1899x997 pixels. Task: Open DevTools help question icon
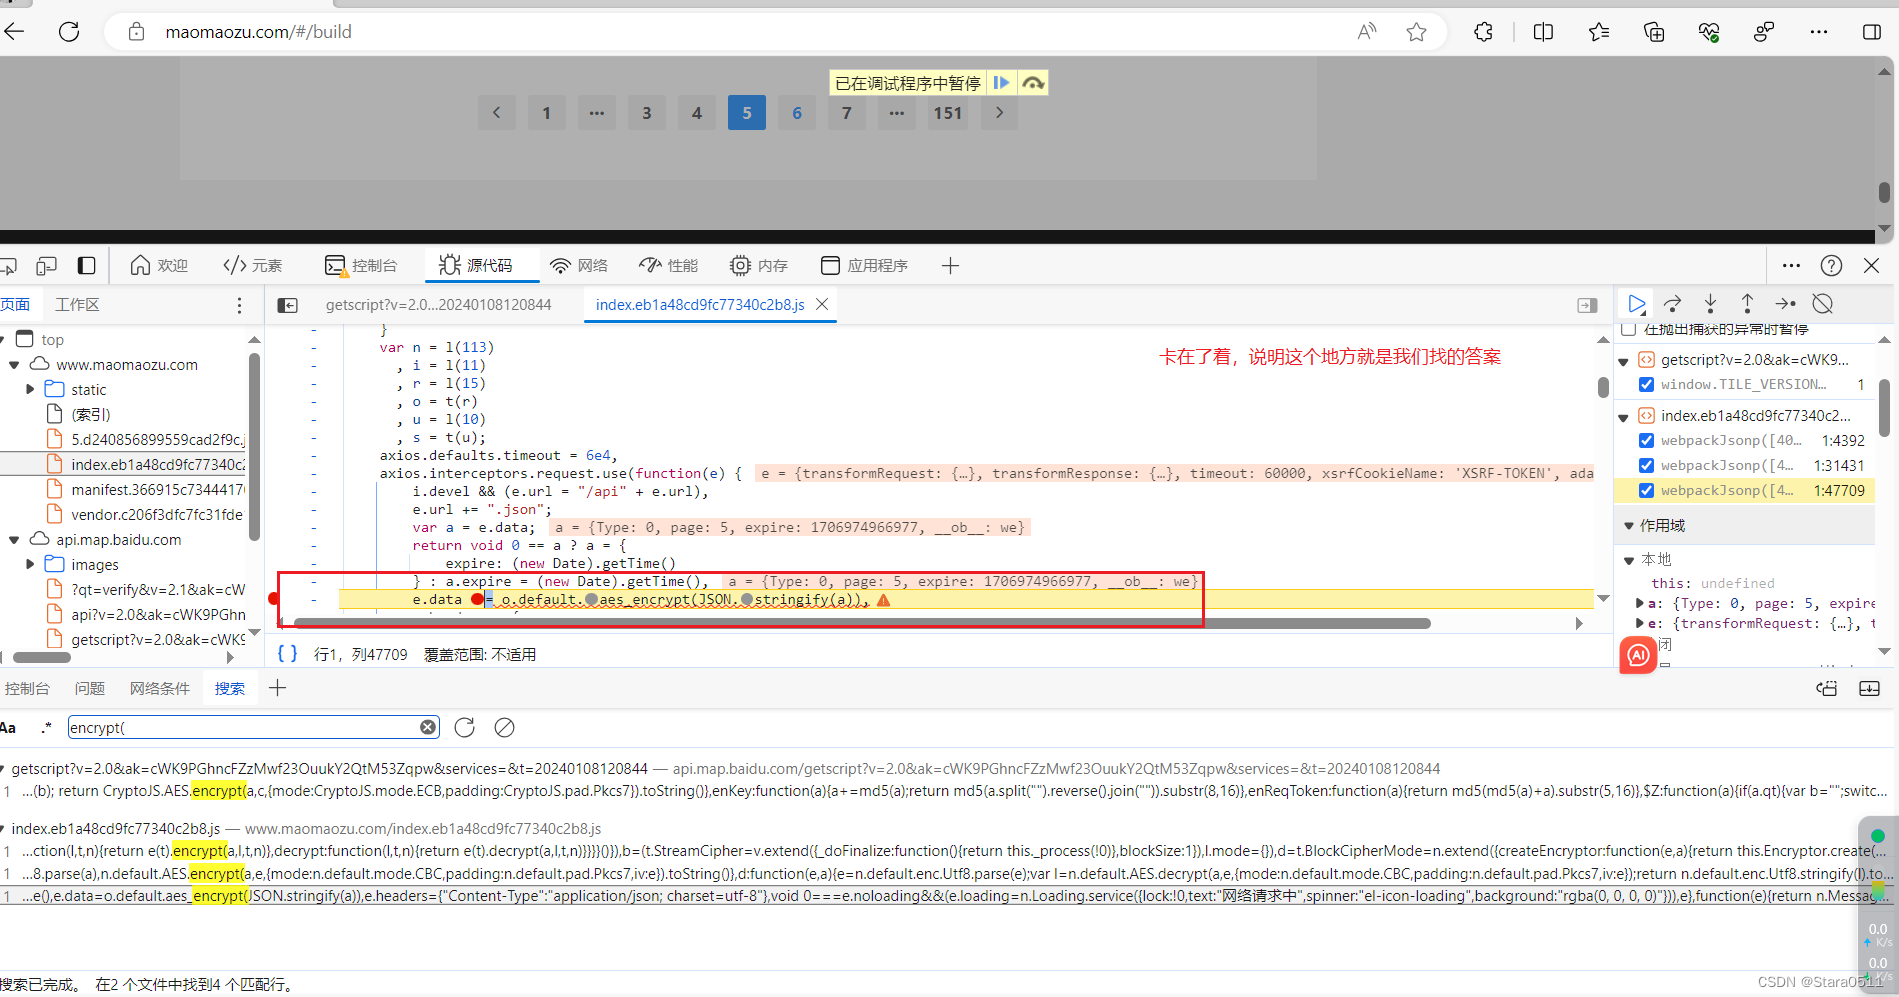(1831, 265)
